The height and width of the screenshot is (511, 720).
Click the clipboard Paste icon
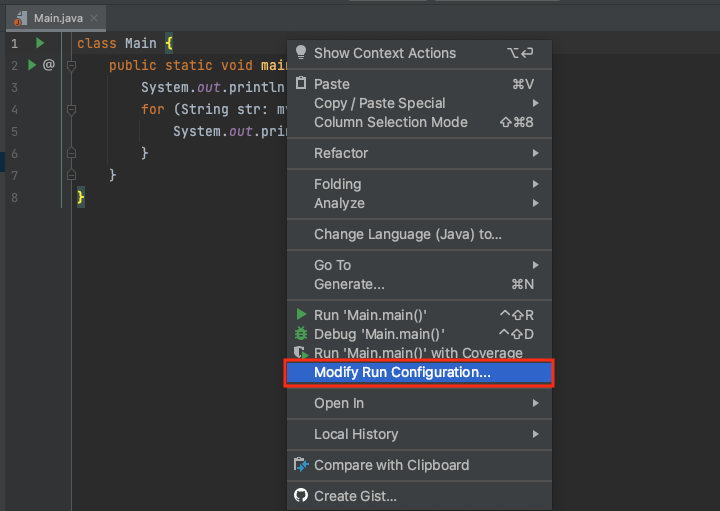(x=301, y=83)
